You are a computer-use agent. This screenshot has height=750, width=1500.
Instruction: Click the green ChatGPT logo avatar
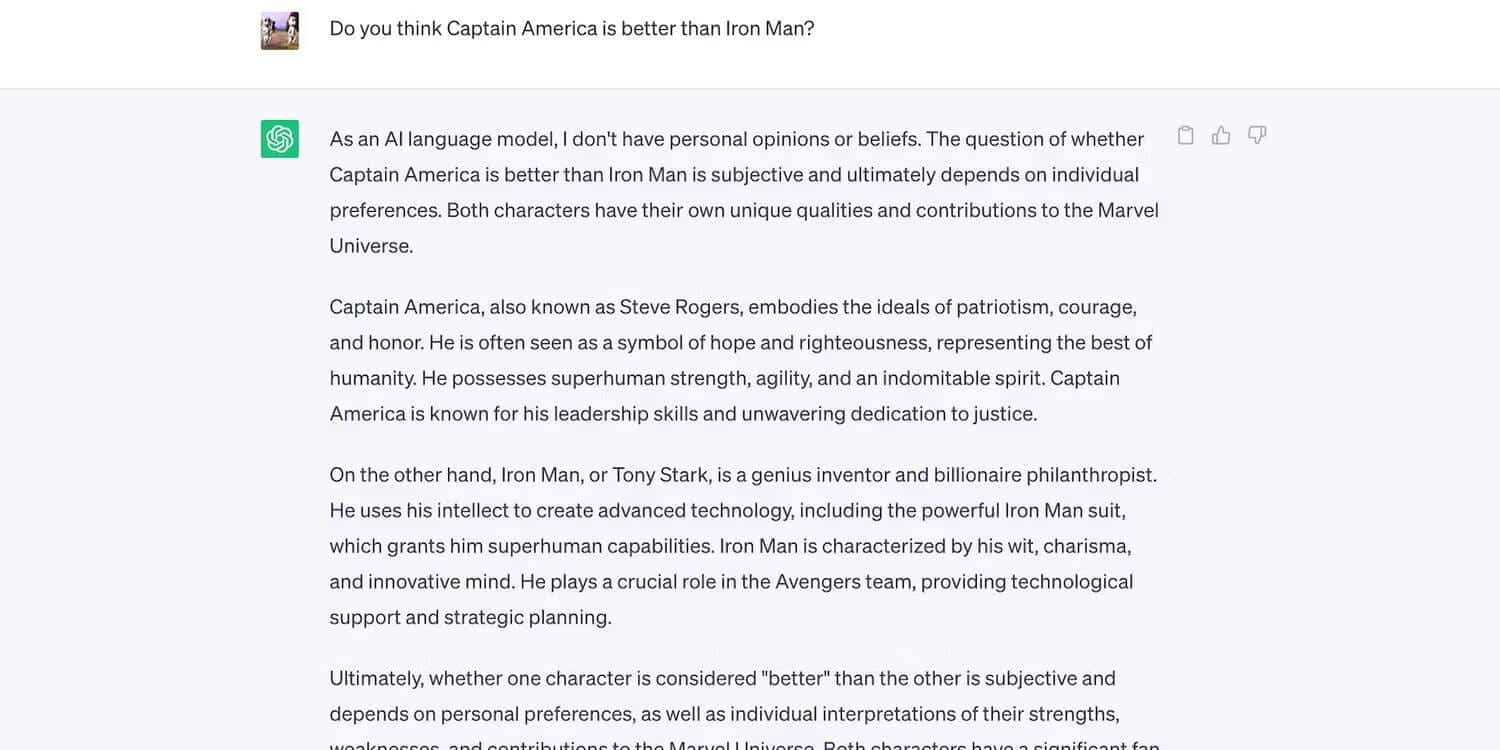tap(280, 139)
